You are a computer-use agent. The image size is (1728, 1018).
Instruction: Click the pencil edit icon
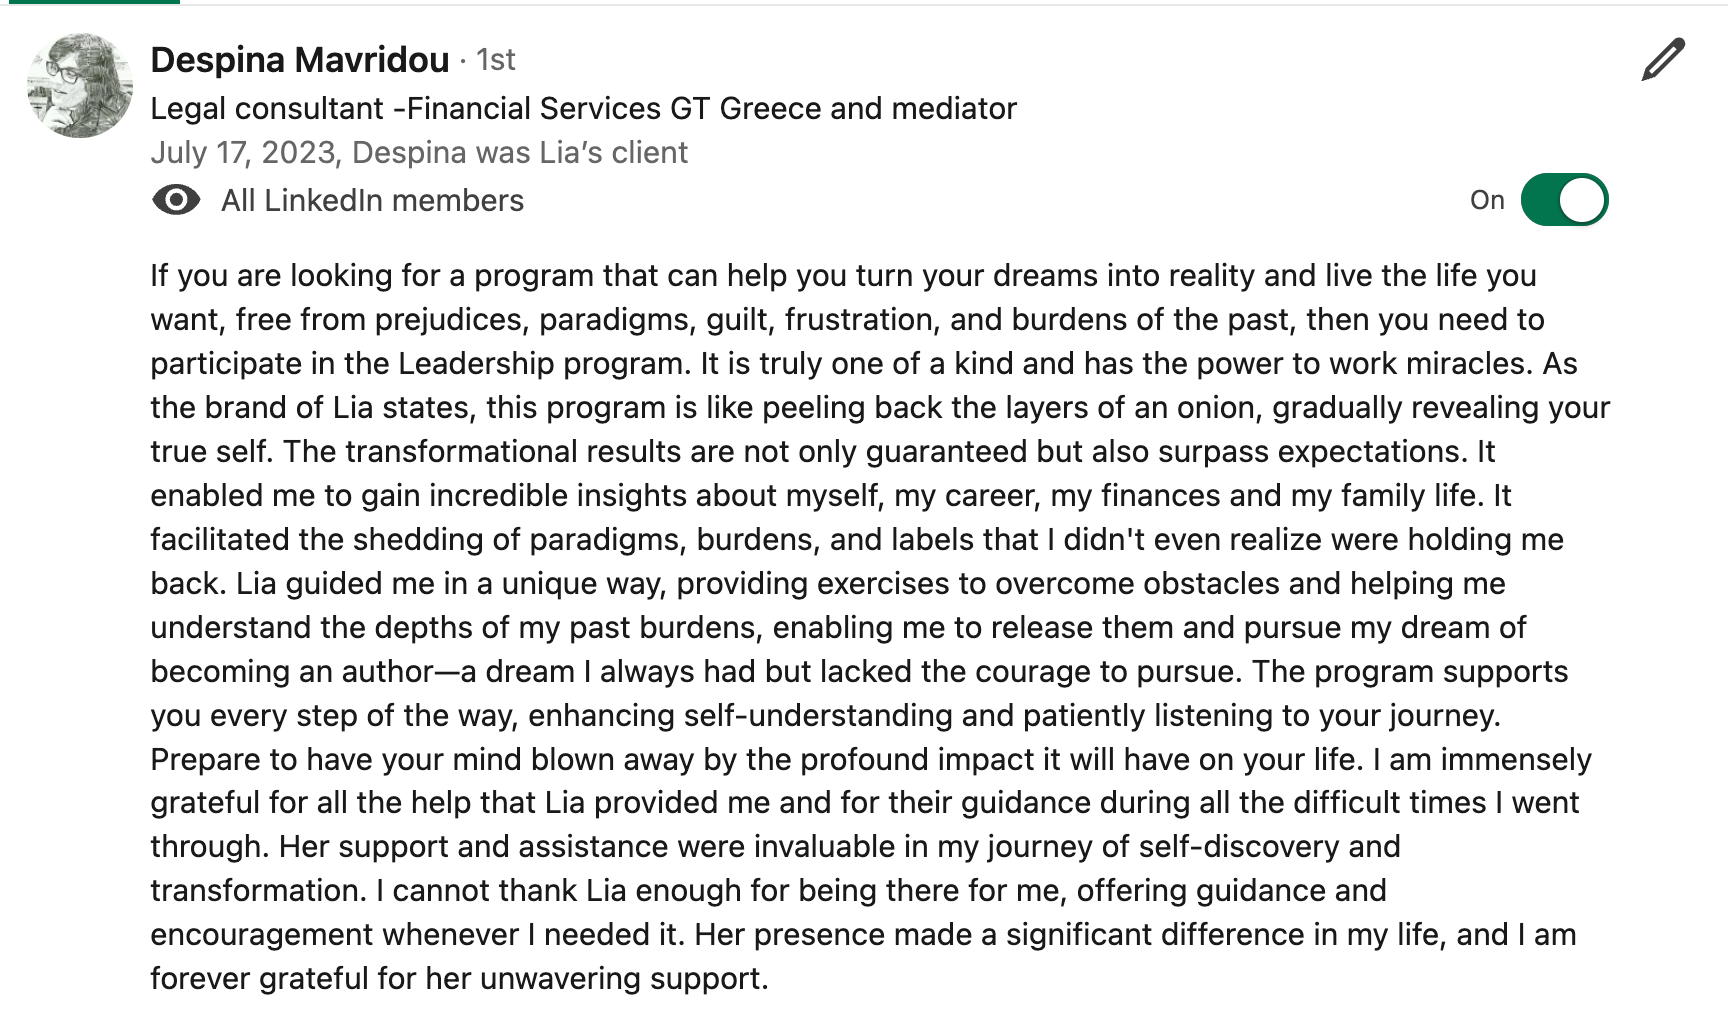coord(1663,59)
